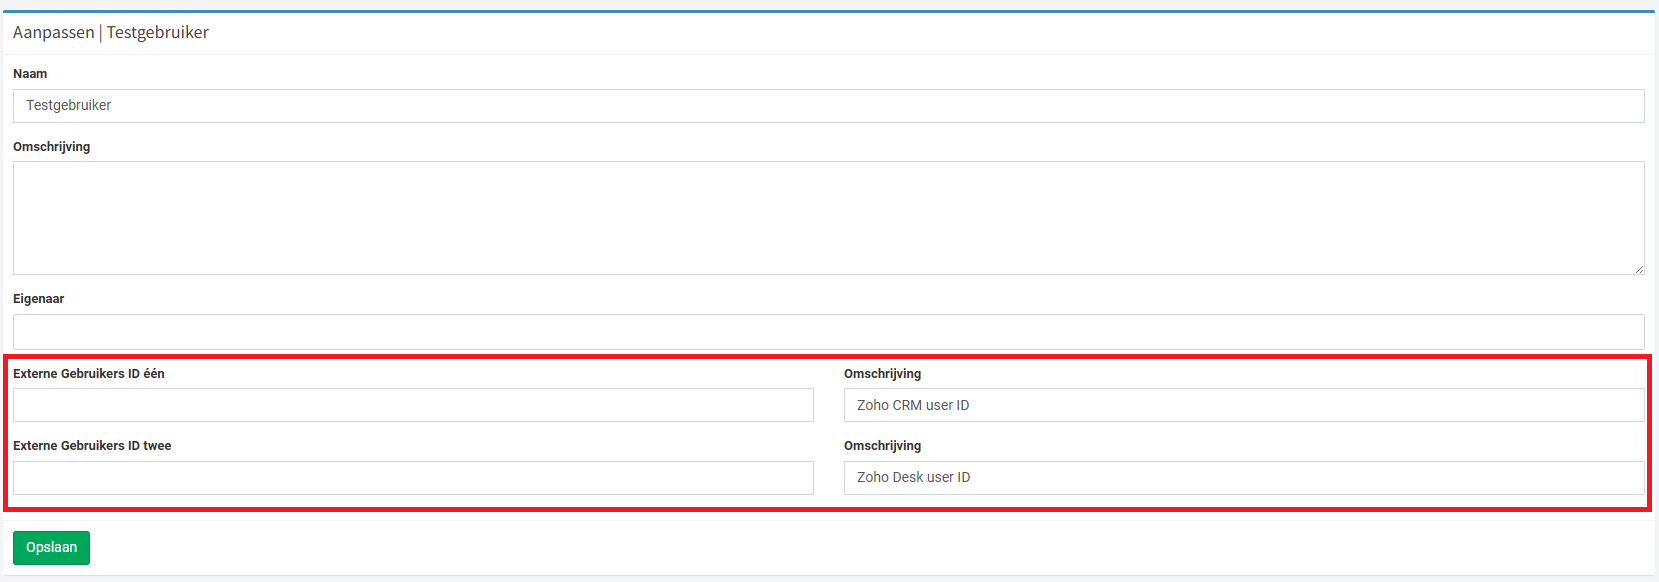Select the Zoho CRM user ID description field
This screenshot has height=582, width=1659.
(x=1244, y=405)
